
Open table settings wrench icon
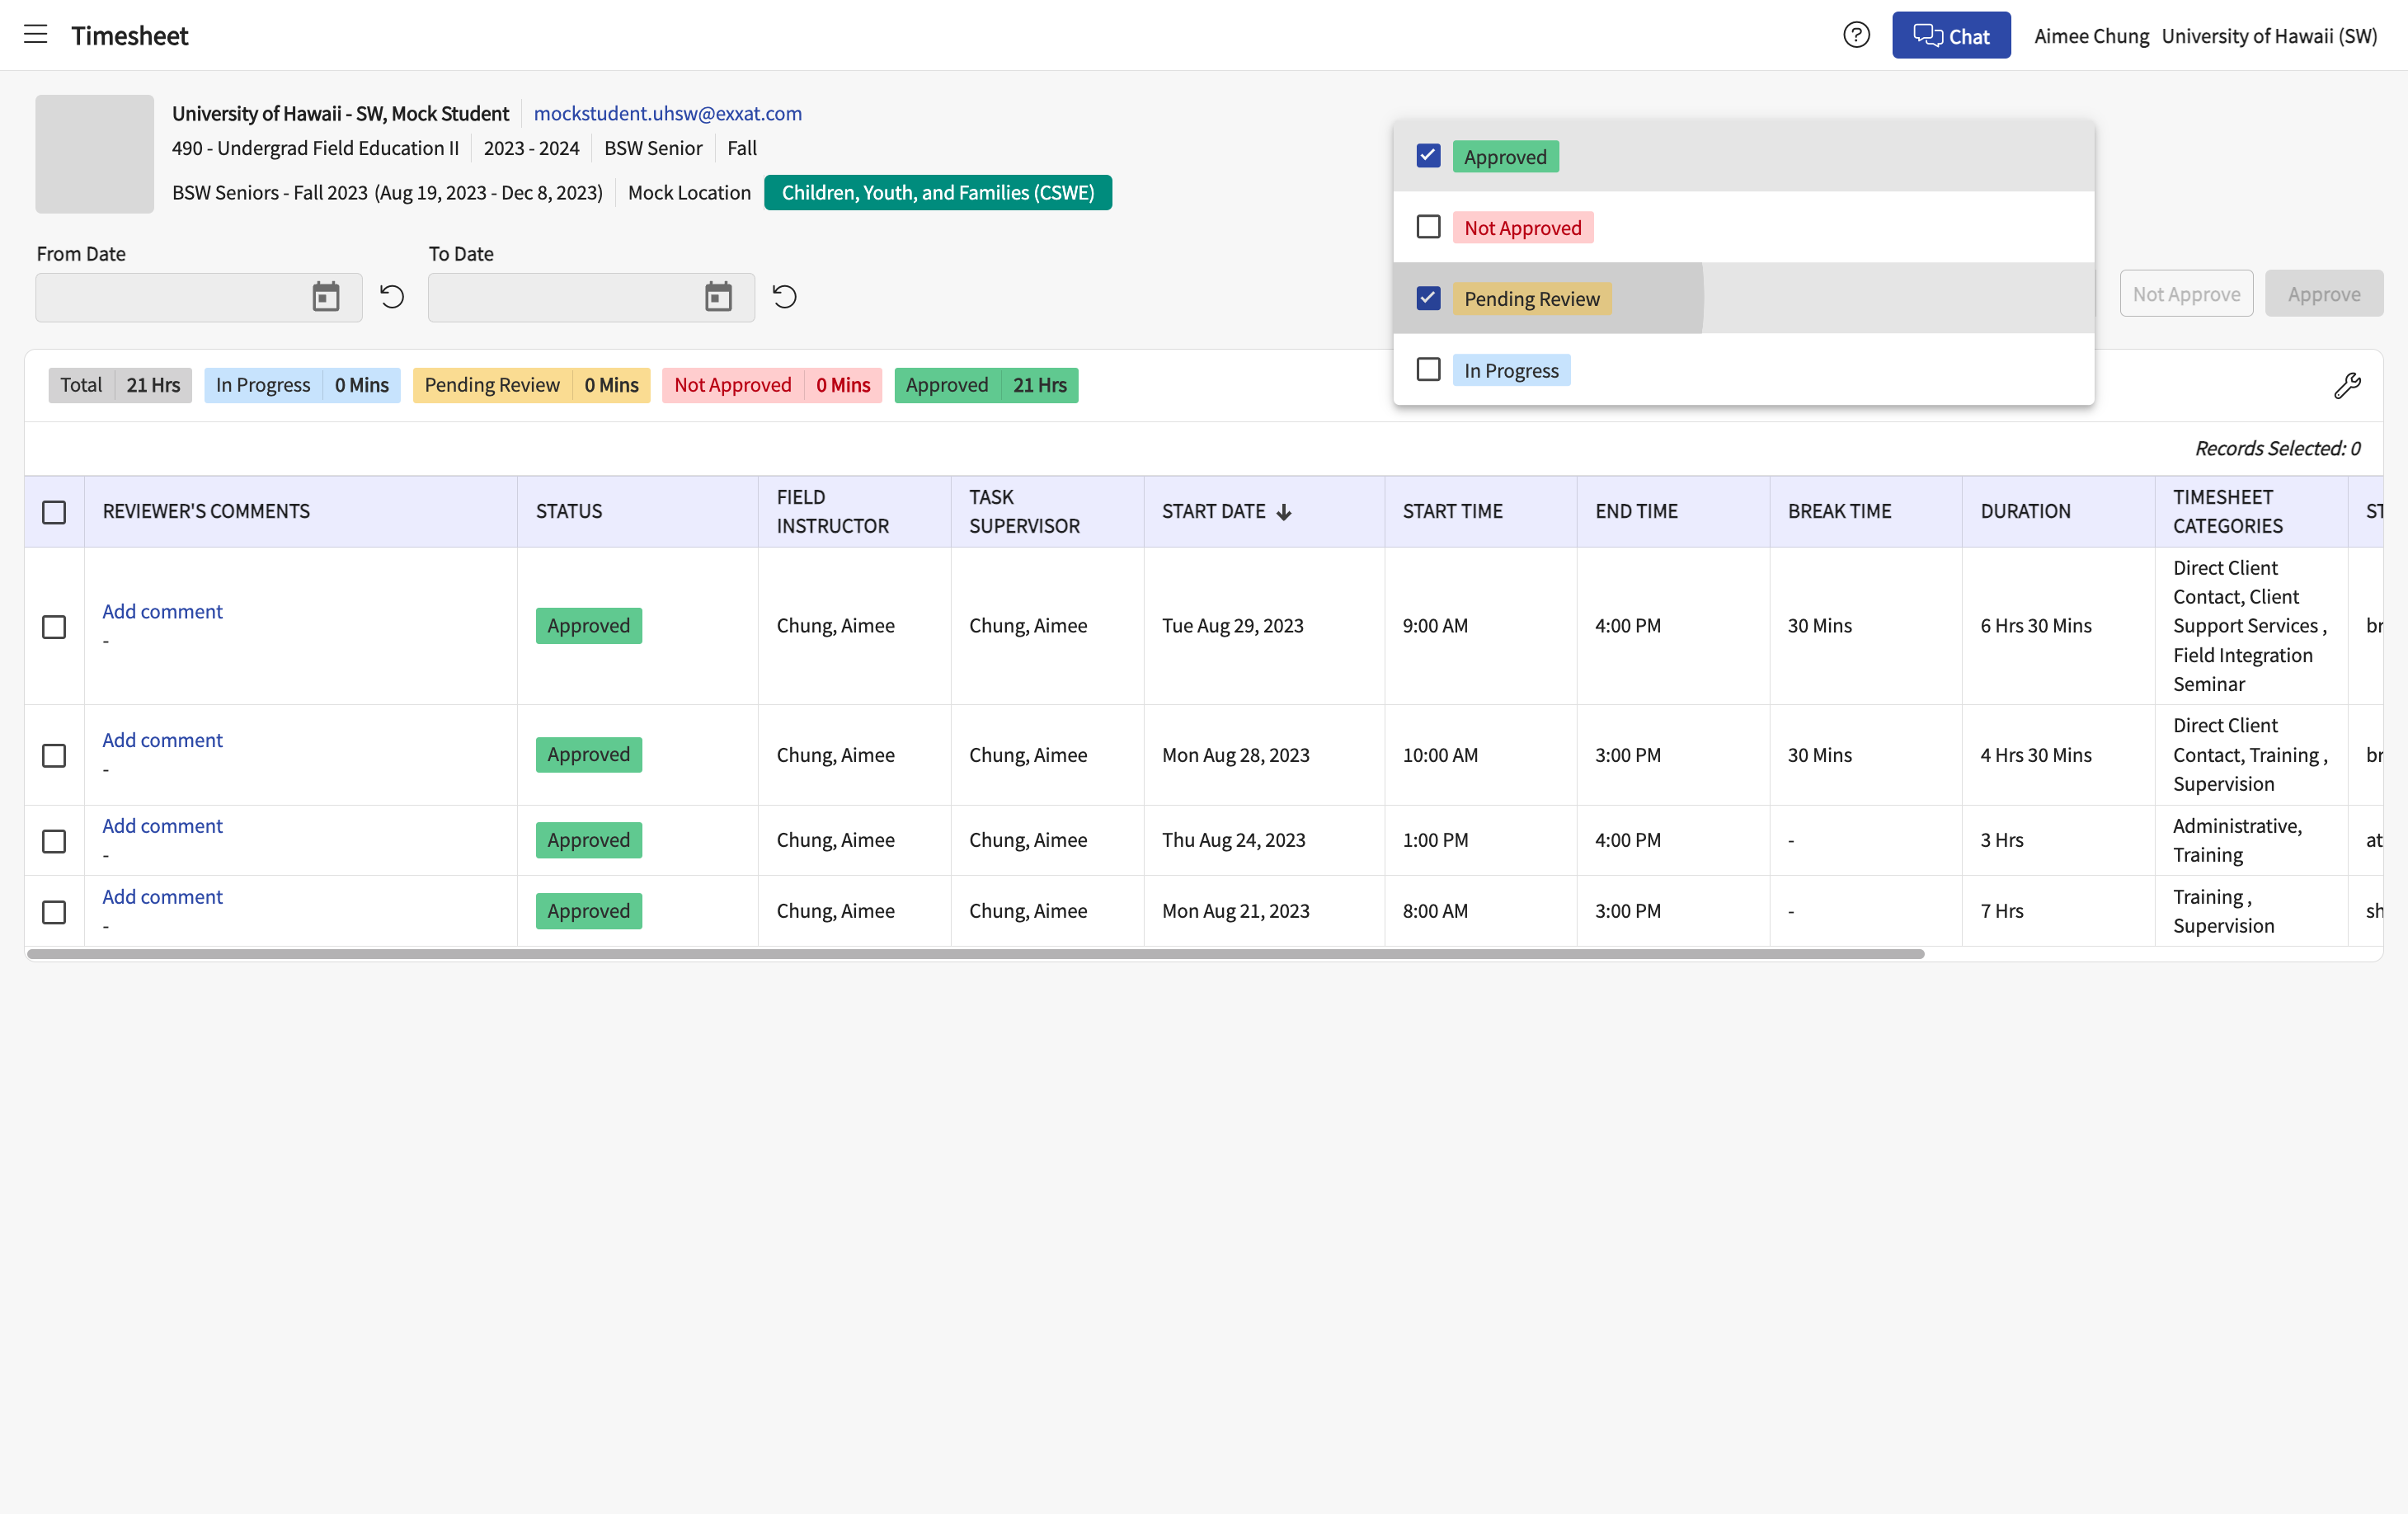2347,385
